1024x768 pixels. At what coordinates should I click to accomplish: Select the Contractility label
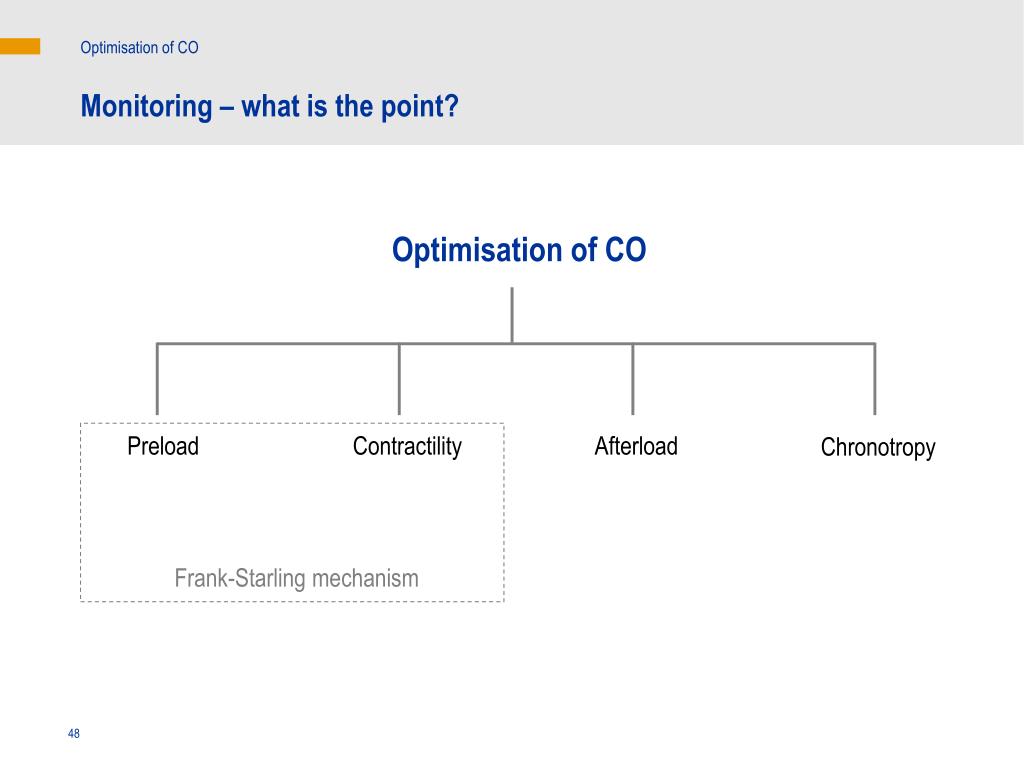coord(408,447)
